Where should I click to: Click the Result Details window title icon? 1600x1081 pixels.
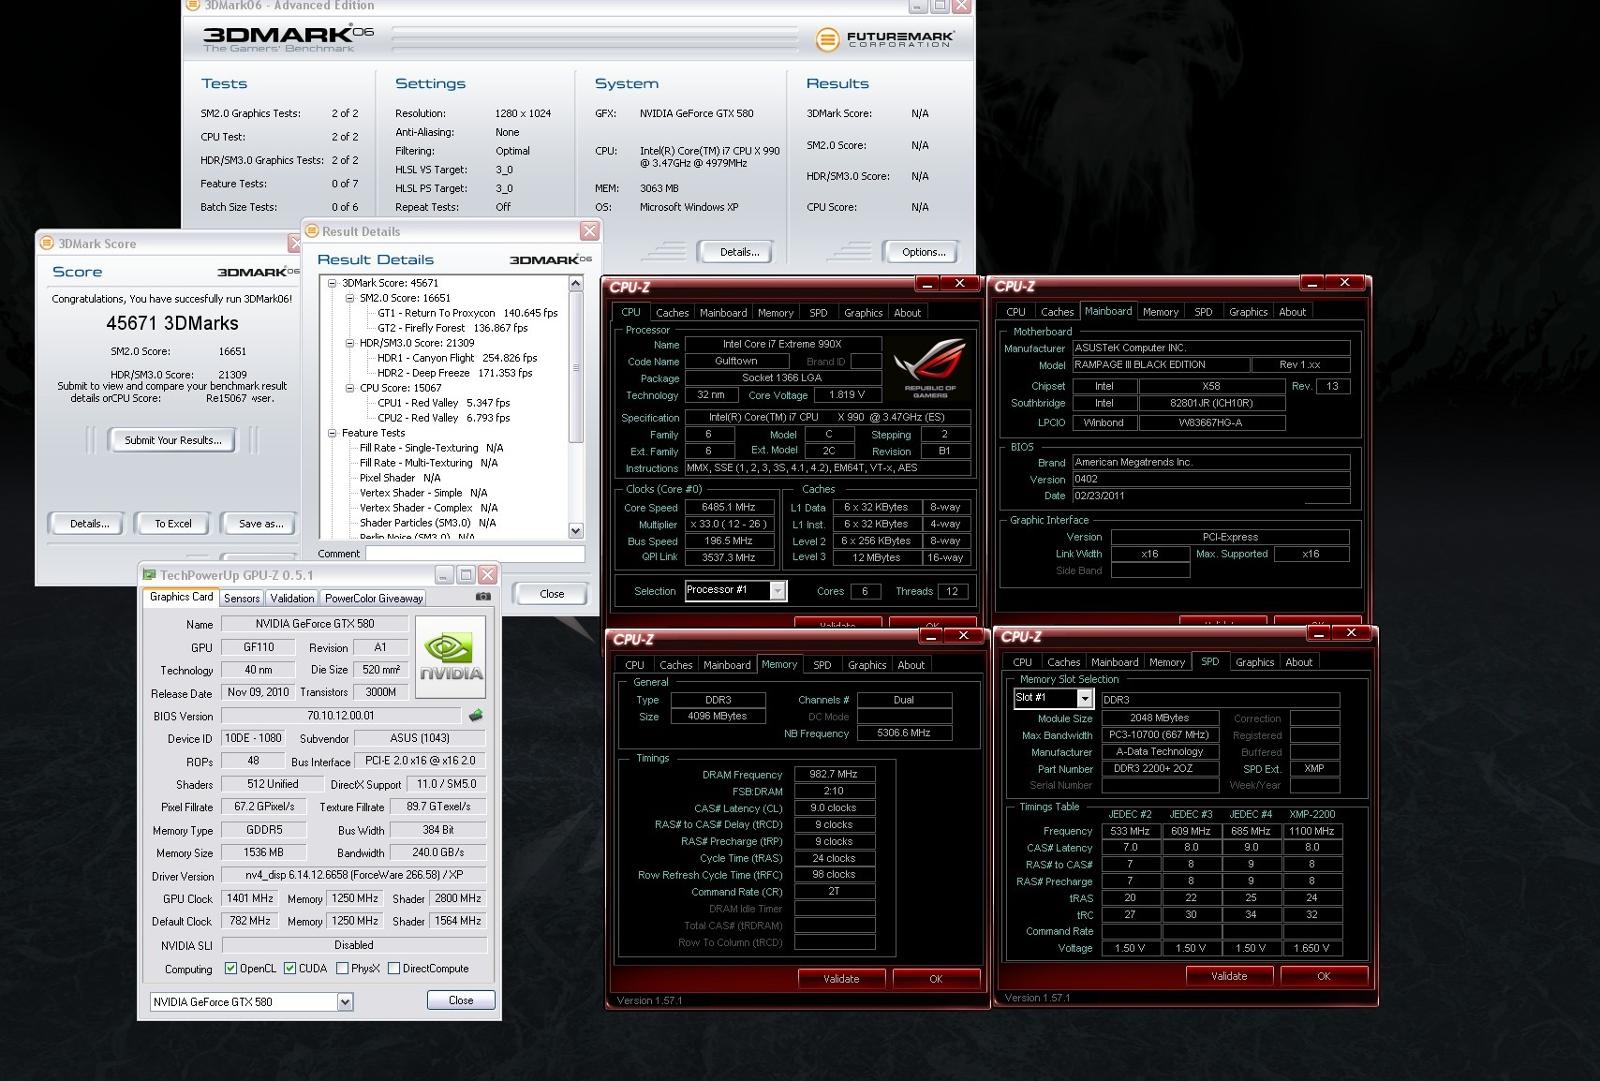point(311,231)
